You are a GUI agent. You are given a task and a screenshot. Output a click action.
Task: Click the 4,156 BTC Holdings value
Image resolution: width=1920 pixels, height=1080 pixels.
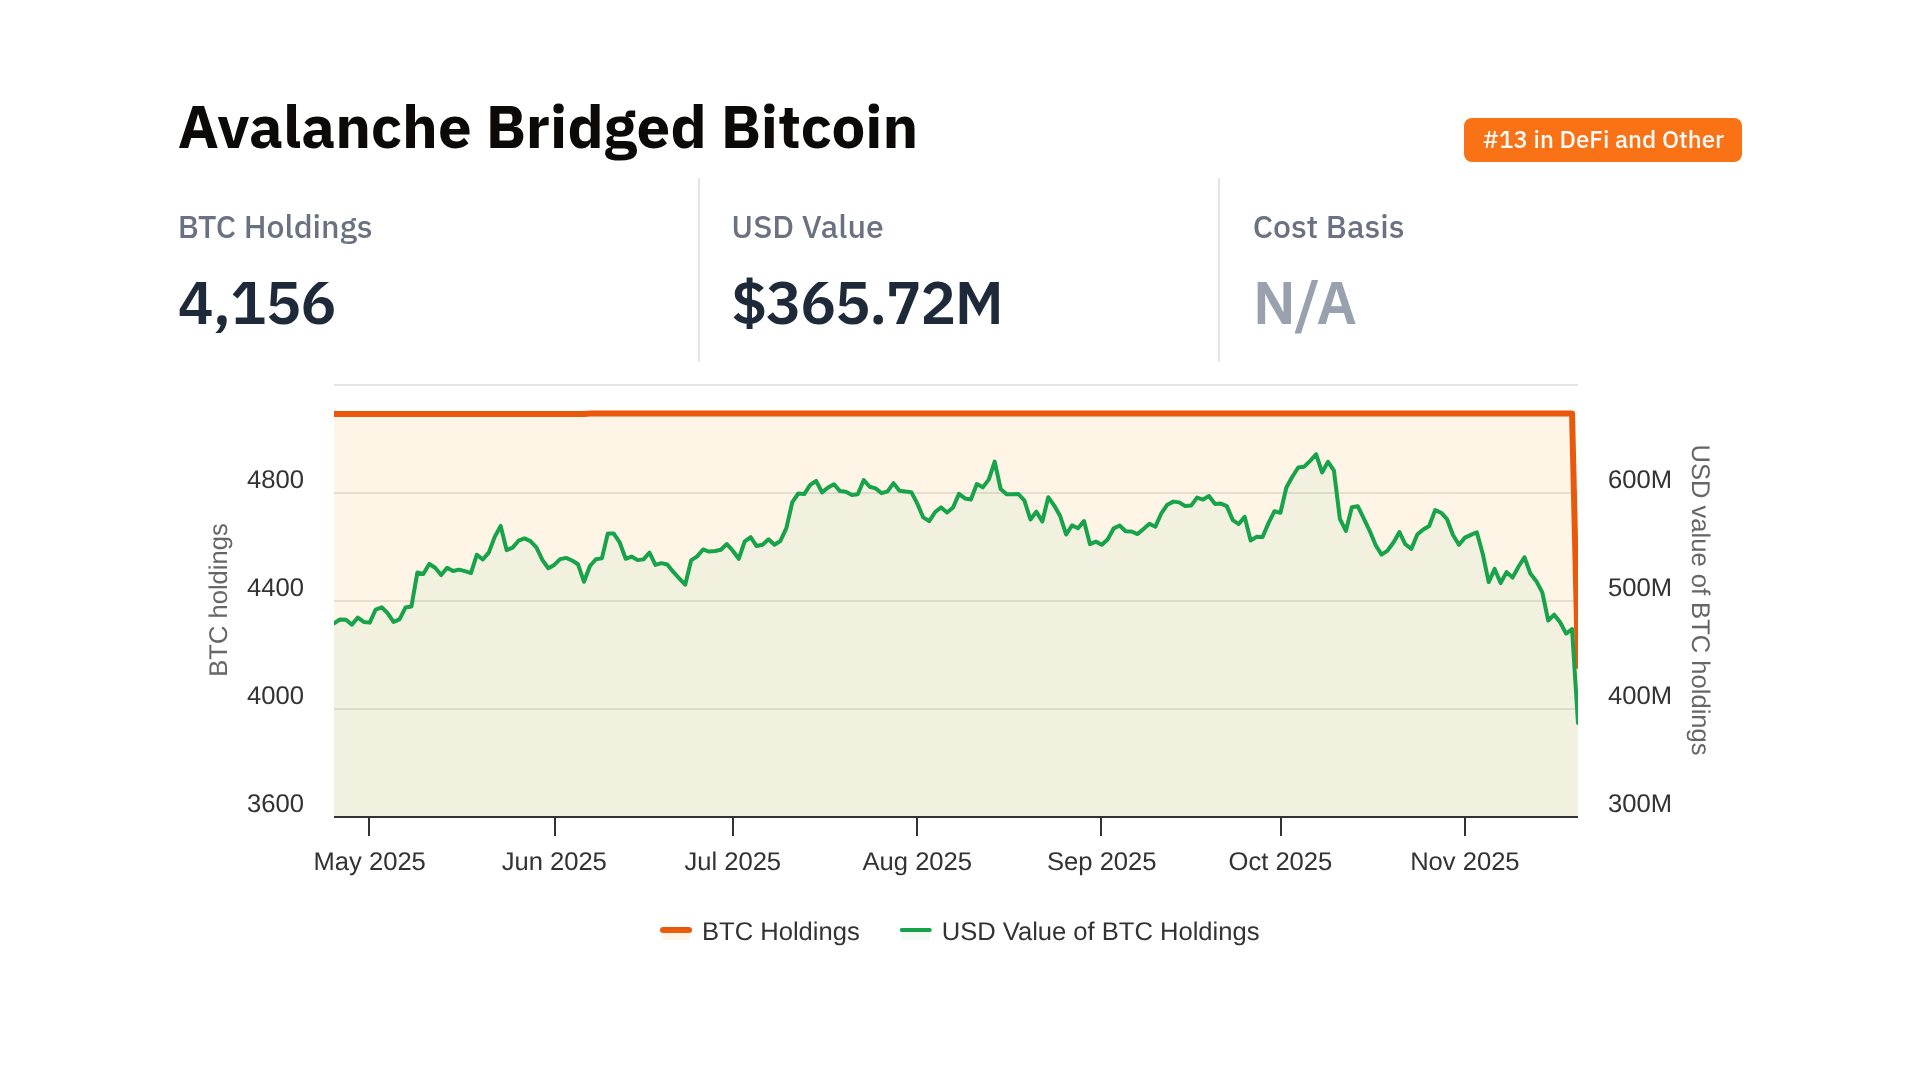pos(257,303)
